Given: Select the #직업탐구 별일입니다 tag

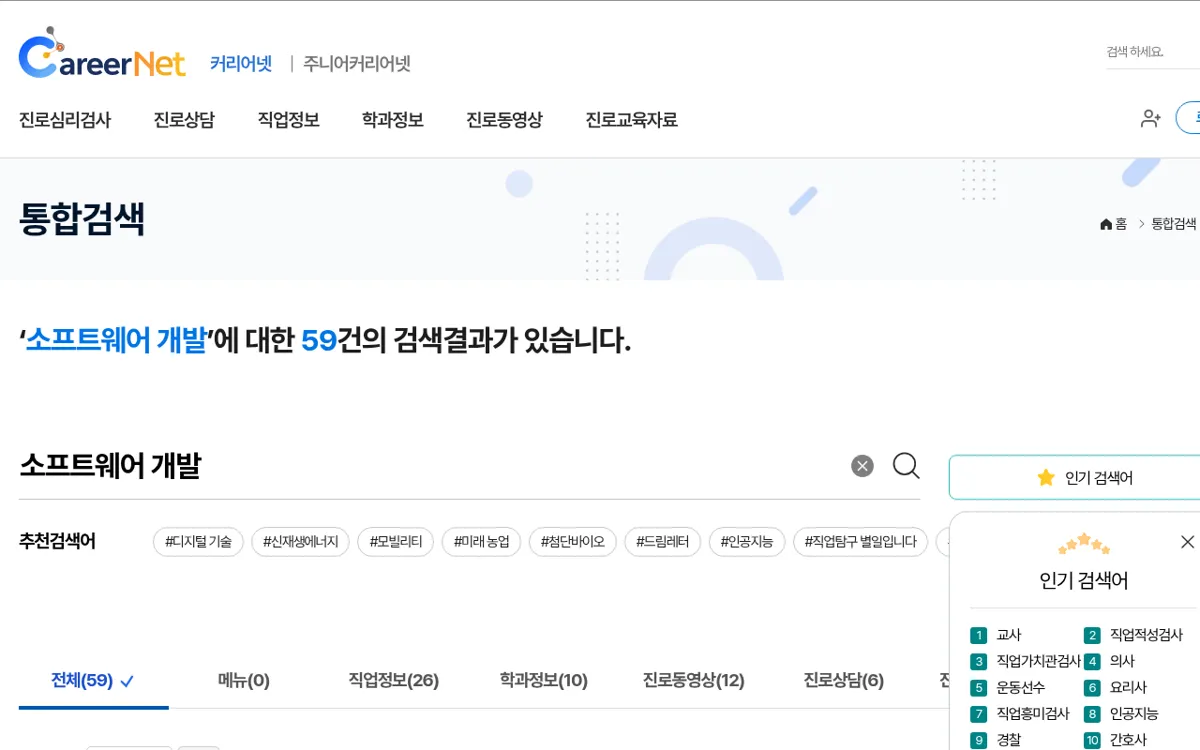Looking at the screenshot, I should [x=860, y=542].
